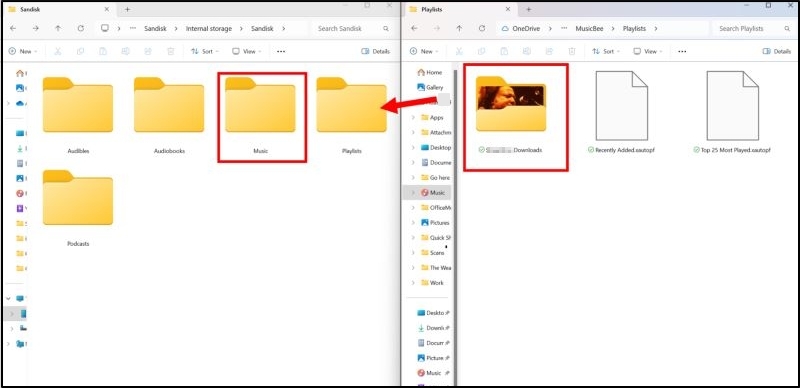Screen dimensions: 800x388
Task: Click the Cut icon in Playlists toolbar
Action: point(459,52)
